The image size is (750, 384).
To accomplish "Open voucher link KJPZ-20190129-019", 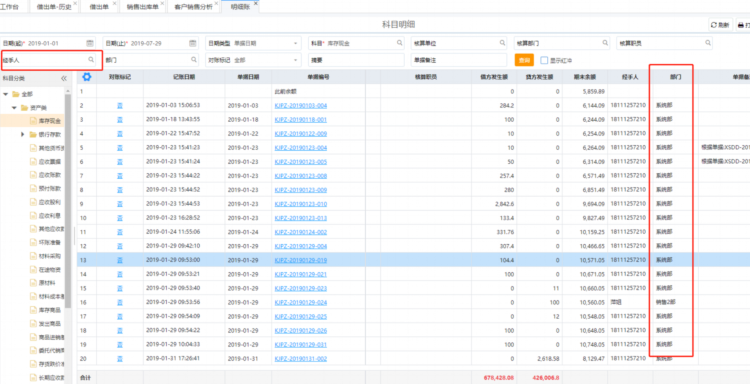I will tap(301, 260).
